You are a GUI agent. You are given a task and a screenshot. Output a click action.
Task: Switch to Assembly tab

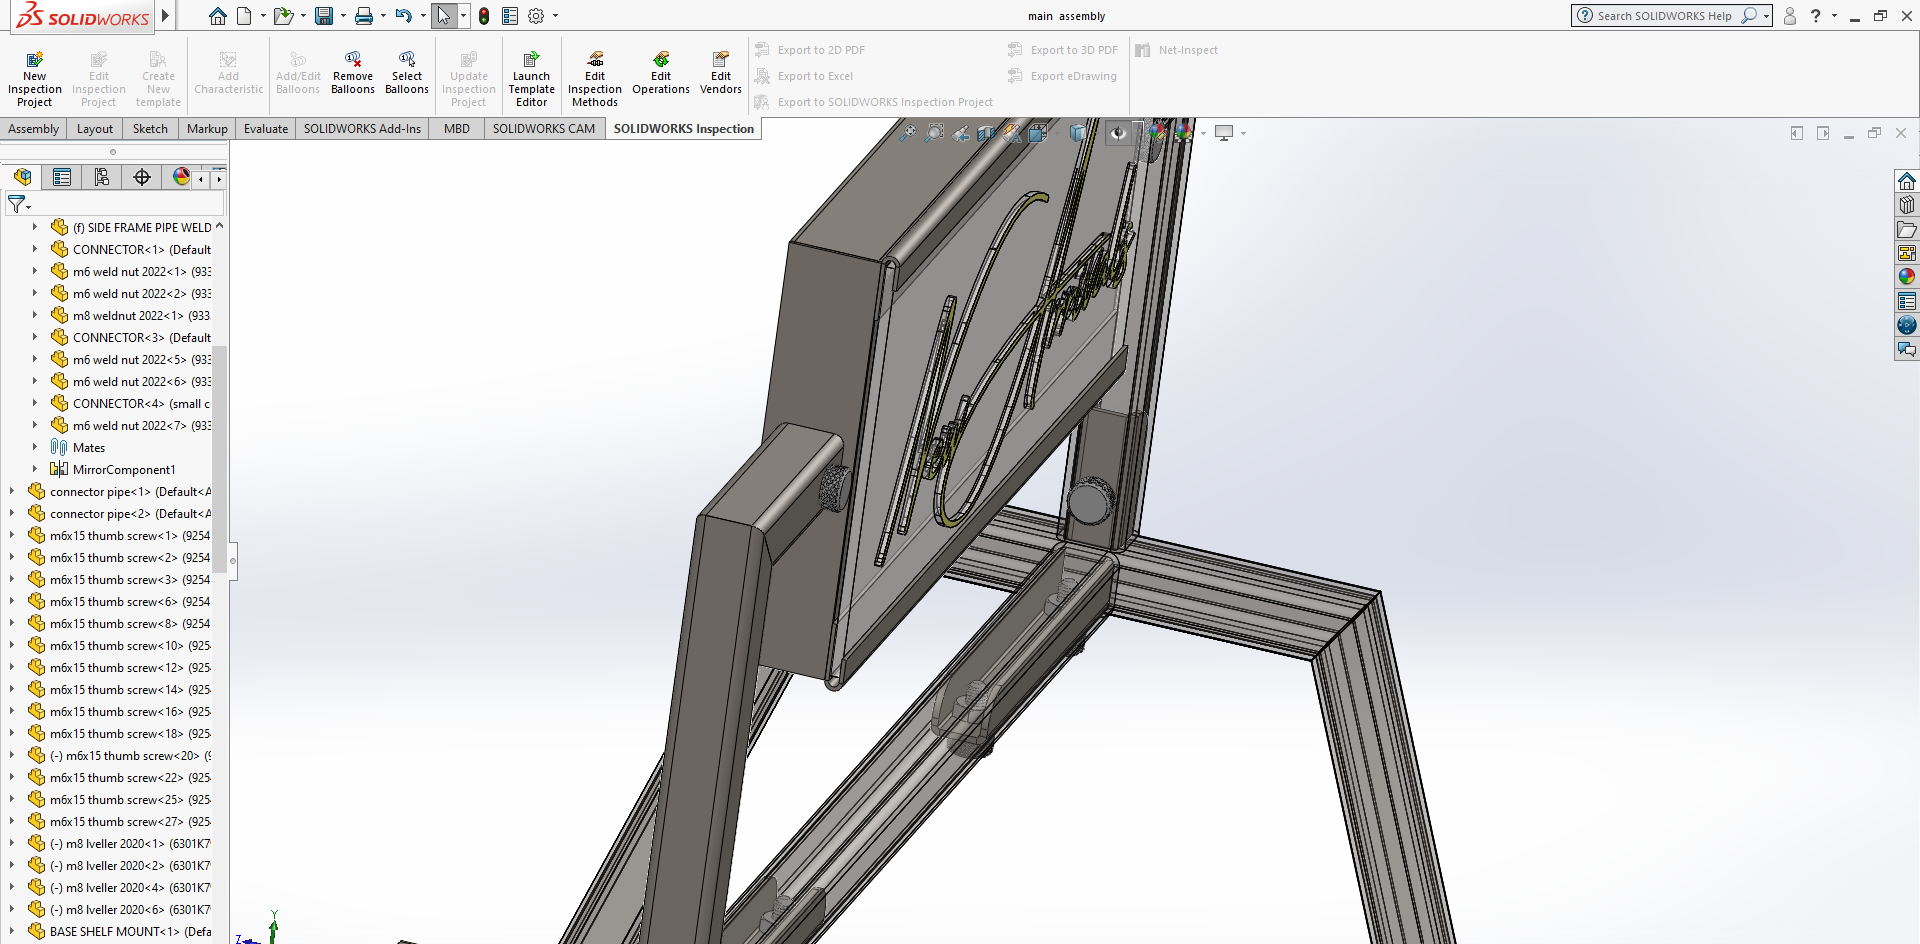[34, 129]
